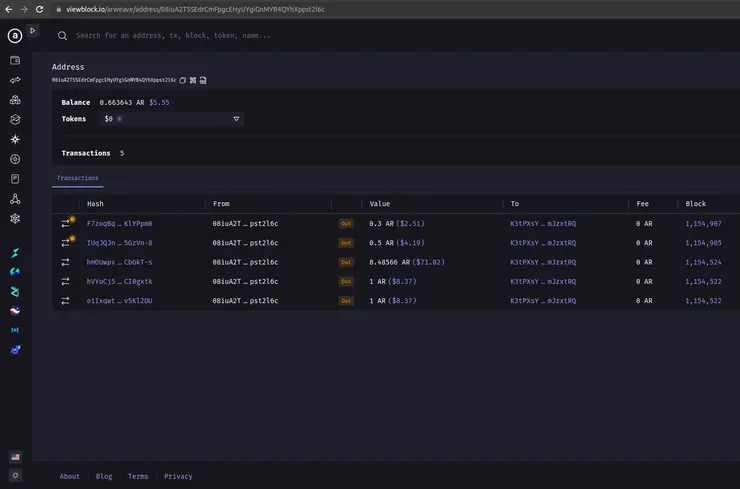This screenshot has width=740, height=489.
Task: Click the Arweave 'a' logo in the sidebar
Action: (x=15, y=35)
